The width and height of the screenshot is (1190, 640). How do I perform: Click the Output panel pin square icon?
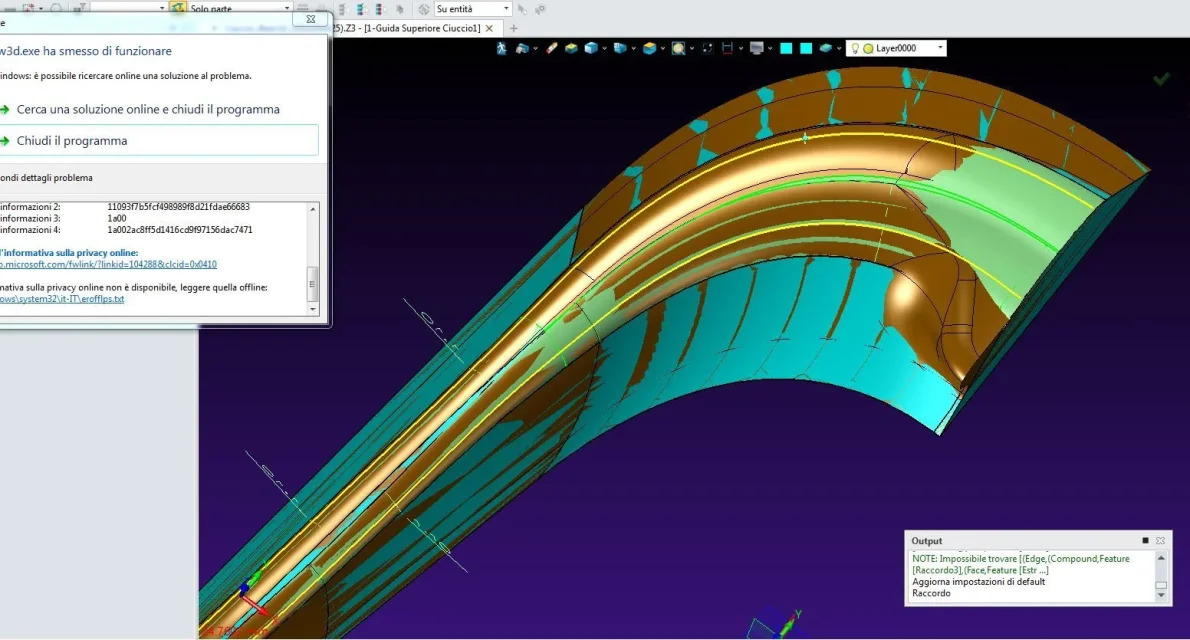(1145, 541)
